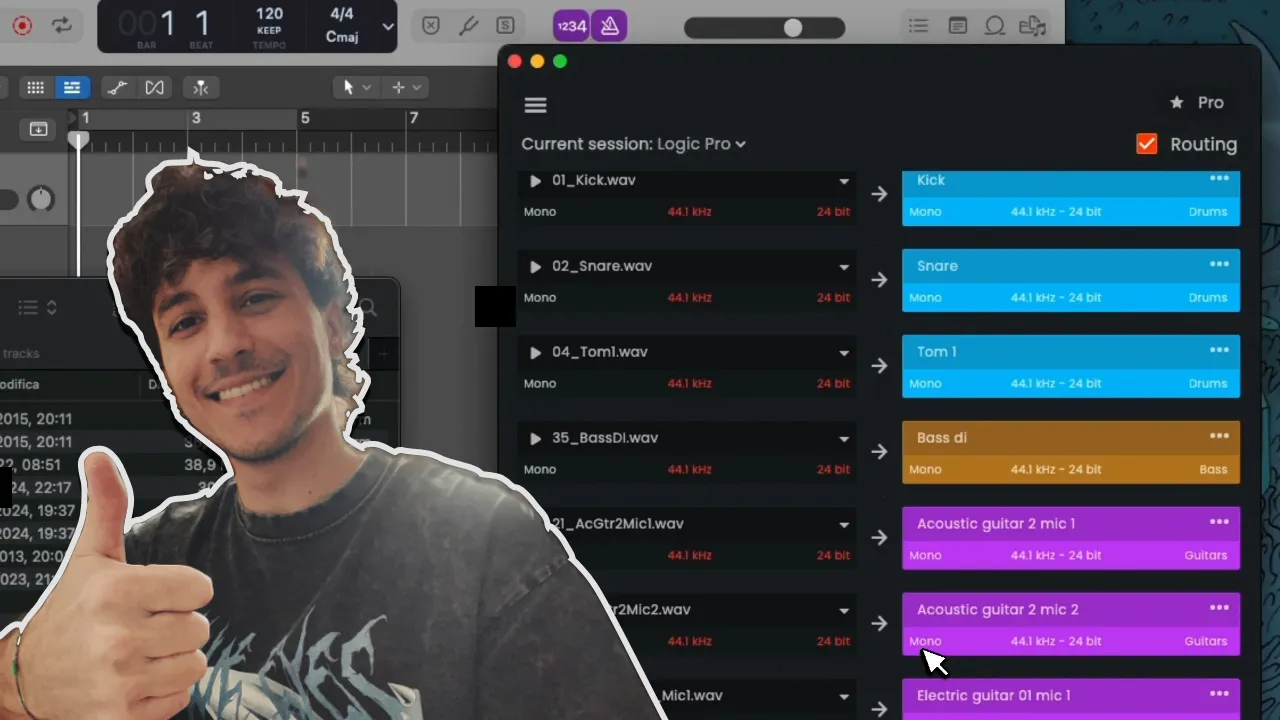Select the blue Kick track card
The height and width of the screenshot is (720, 1280).
click(x=1071, y=197)
